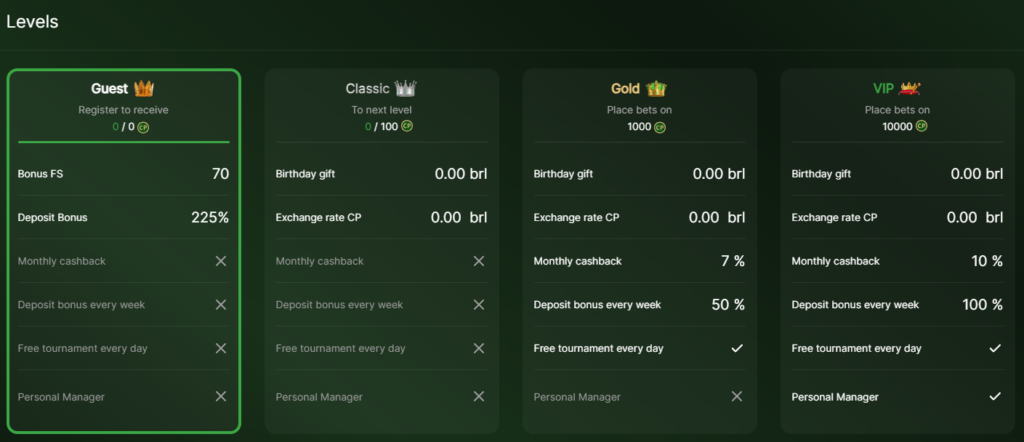This screenshot has height=442, width=1024.
Task: Click the Gold Monthly cashback 7 % value
Action: click(733, 261)
